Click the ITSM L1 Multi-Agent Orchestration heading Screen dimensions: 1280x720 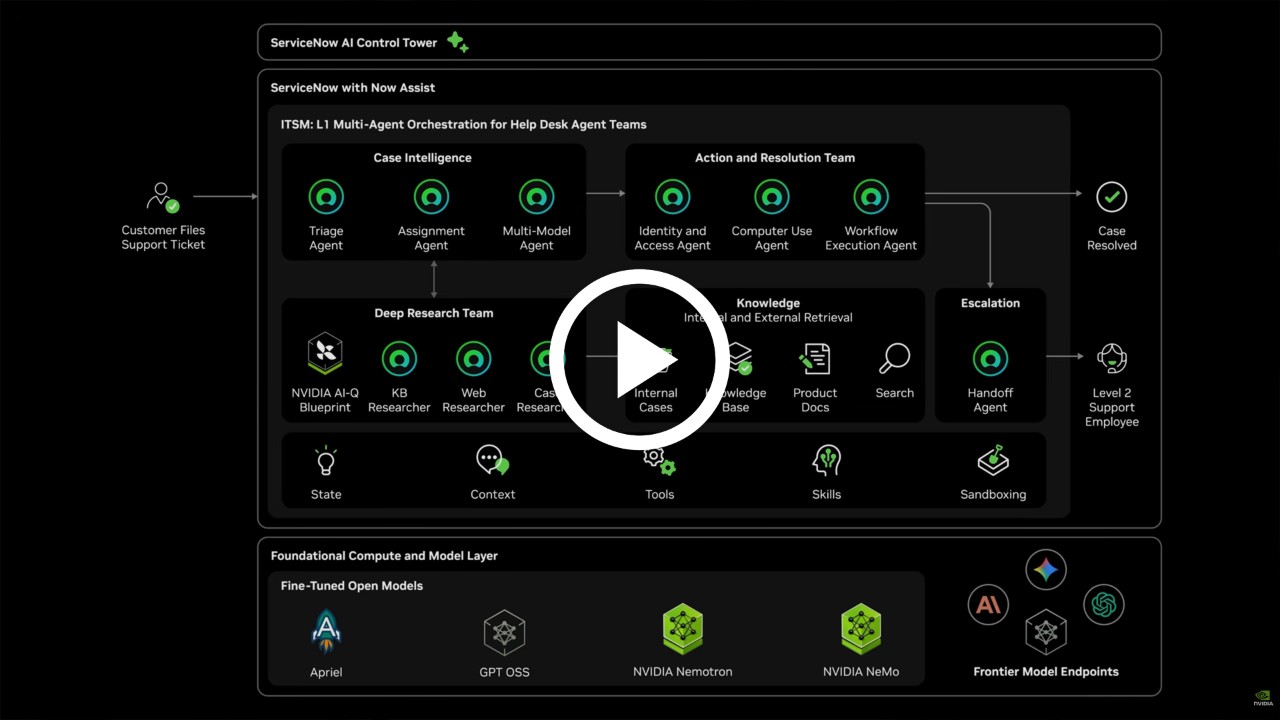click(x=464, y=125)
